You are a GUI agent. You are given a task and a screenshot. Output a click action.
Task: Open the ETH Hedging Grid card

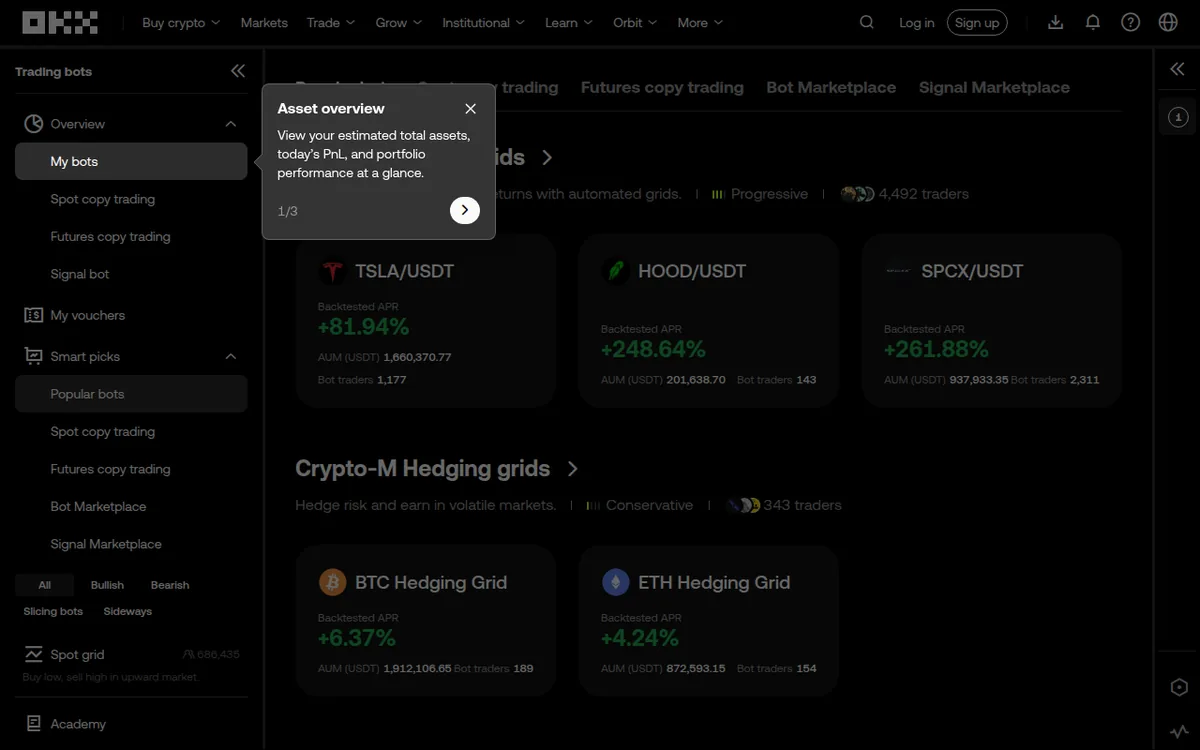point(709,620)
